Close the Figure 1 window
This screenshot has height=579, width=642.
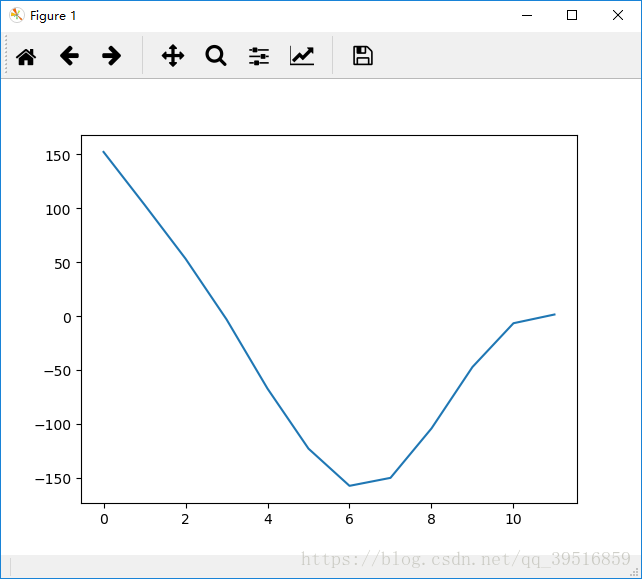tap(618, 15)
